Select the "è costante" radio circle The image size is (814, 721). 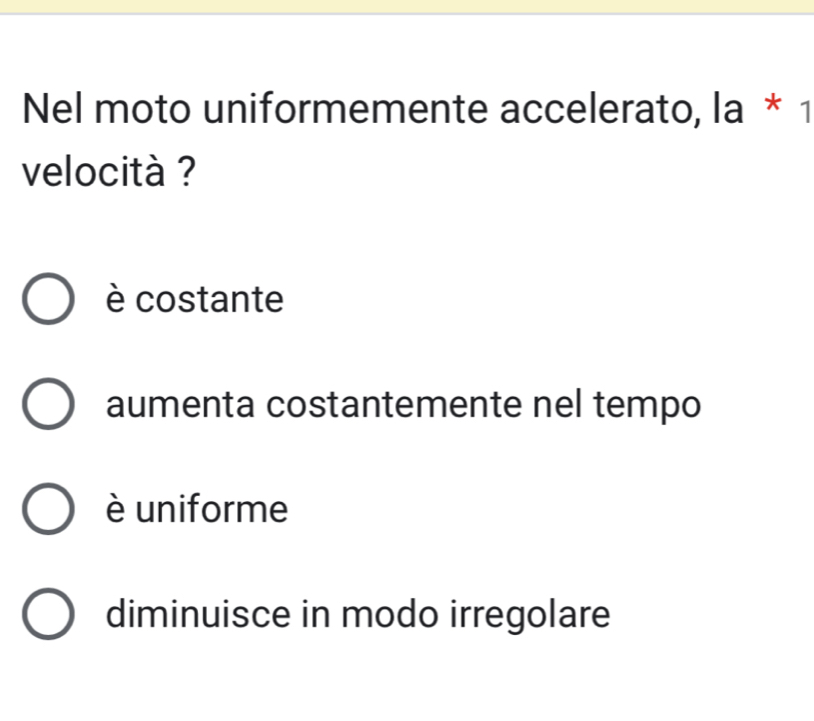point(47,302)
